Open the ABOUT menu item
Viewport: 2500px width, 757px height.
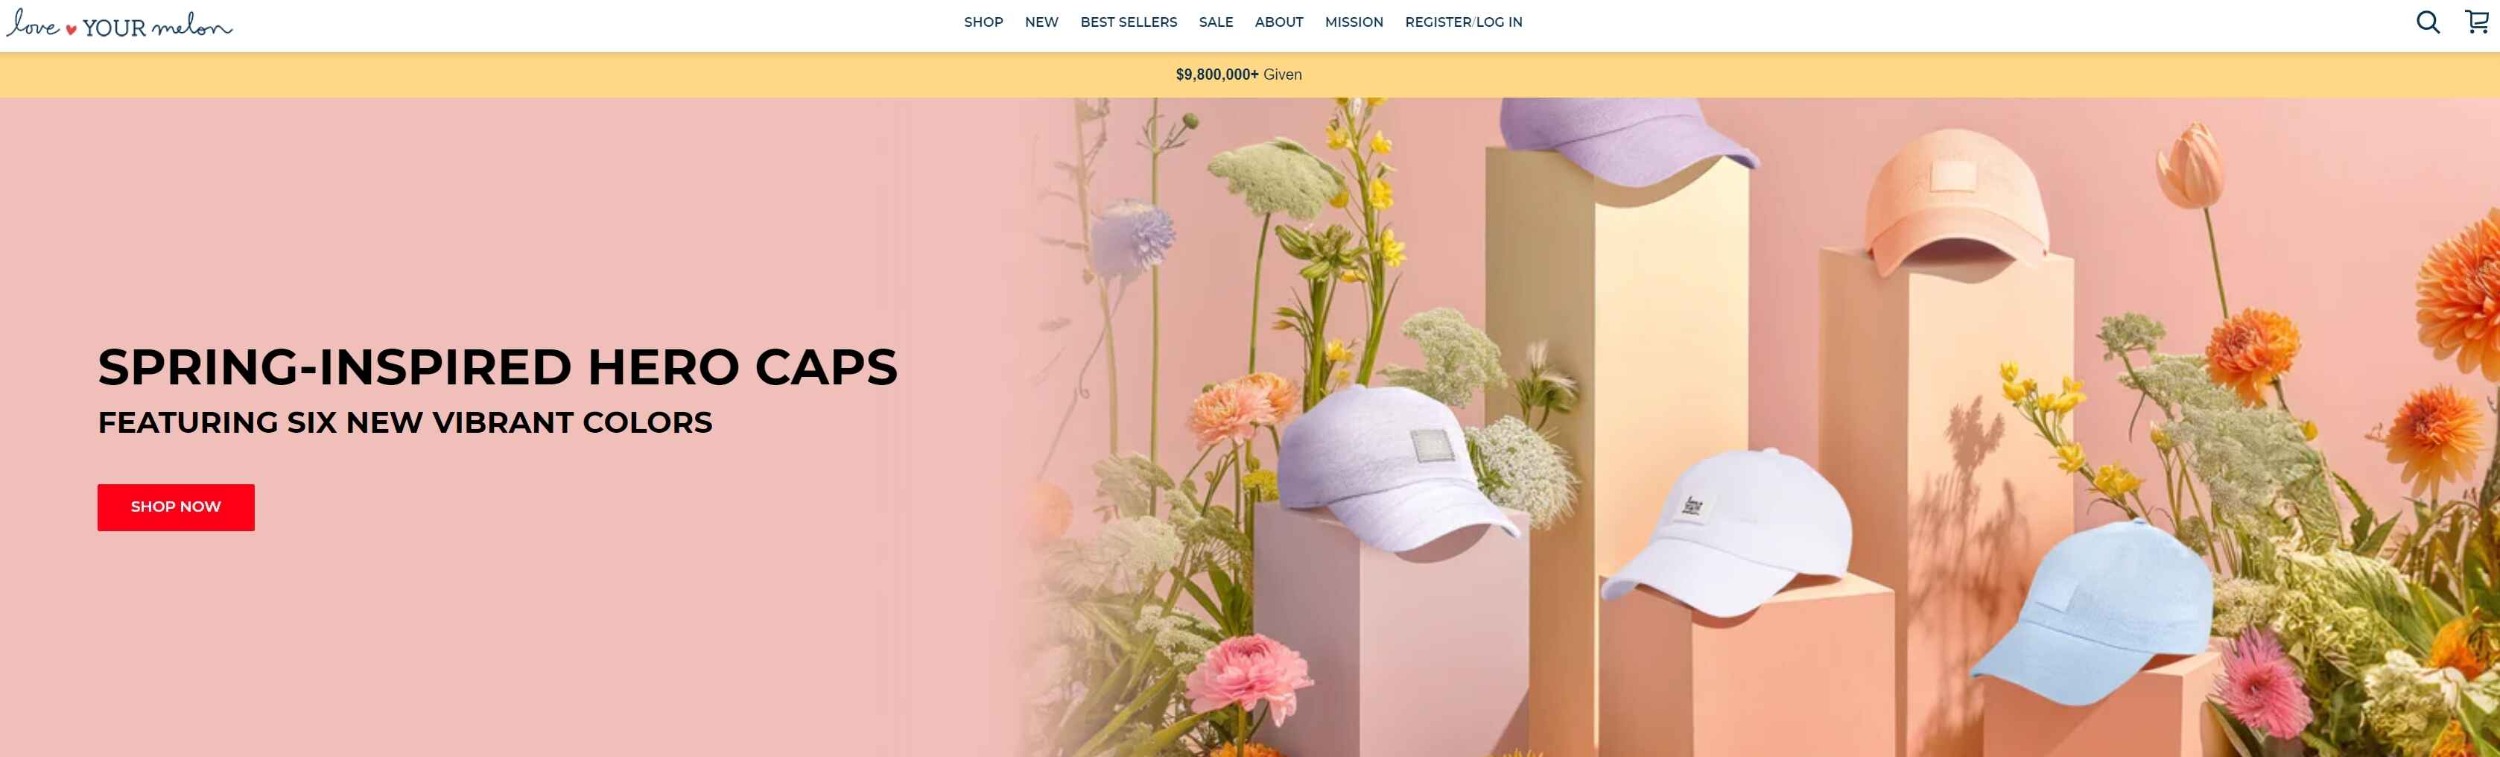pyautogui.click(x=1278, y=22)
